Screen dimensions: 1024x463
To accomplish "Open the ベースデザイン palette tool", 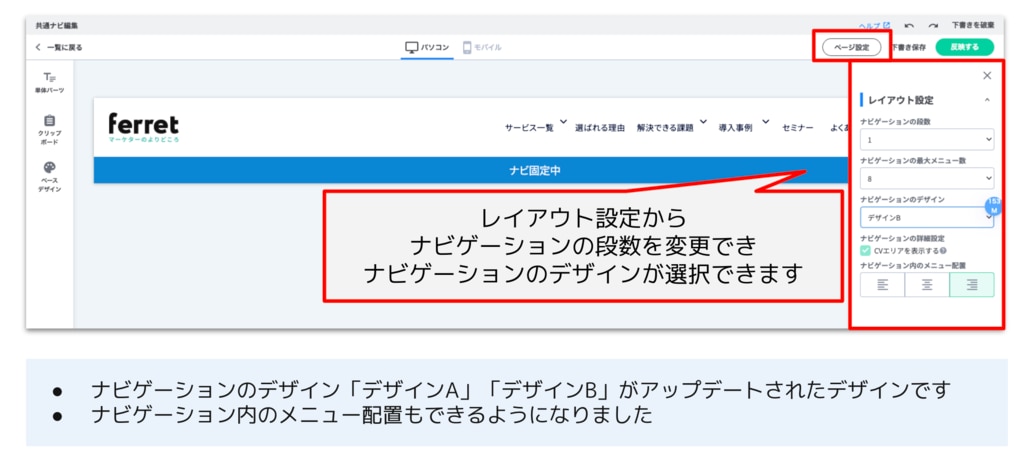I will click(x=49, y=174).
